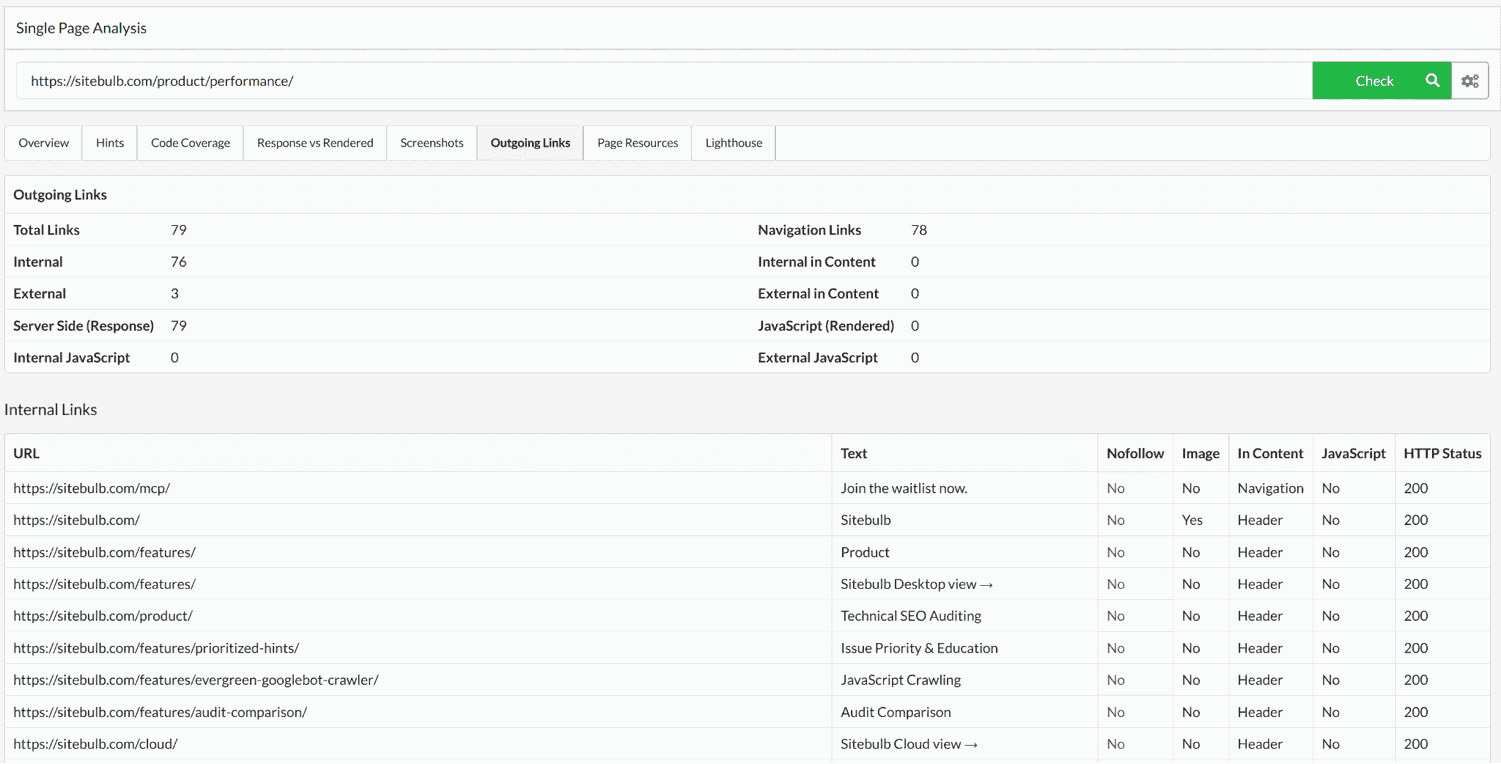Click the Single Page Analysis title
Screen dimensions: 1501x764
tap(81, 28)
